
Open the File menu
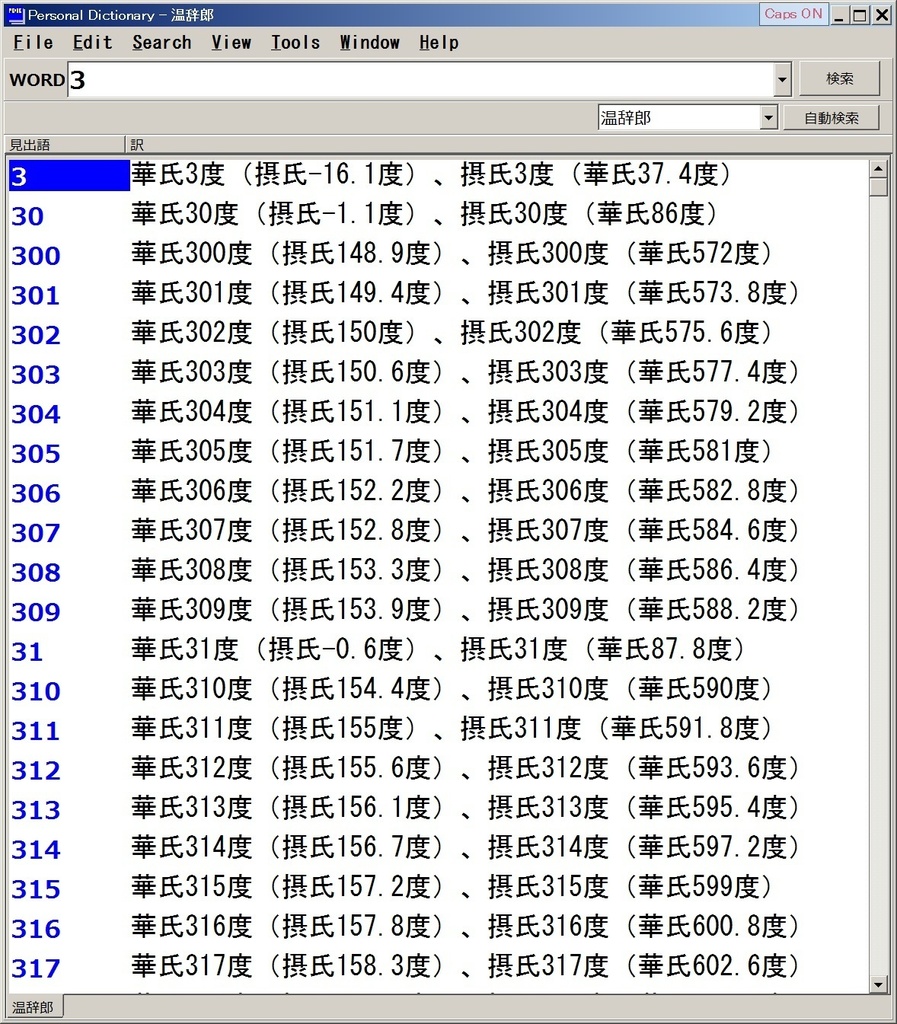33,42
